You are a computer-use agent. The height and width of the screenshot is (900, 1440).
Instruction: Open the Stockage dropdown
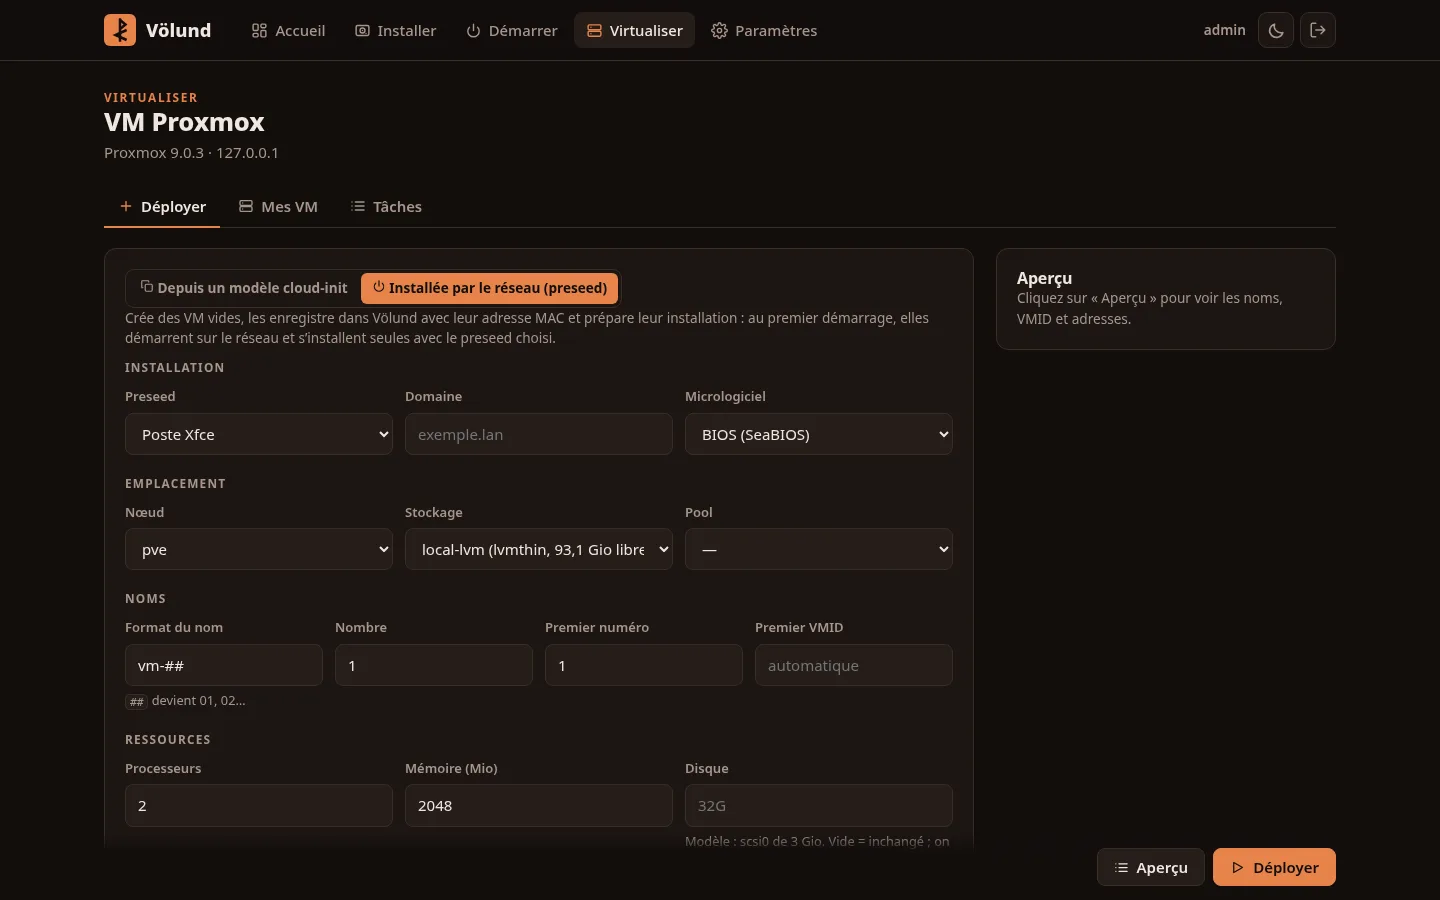pos(539,550)
